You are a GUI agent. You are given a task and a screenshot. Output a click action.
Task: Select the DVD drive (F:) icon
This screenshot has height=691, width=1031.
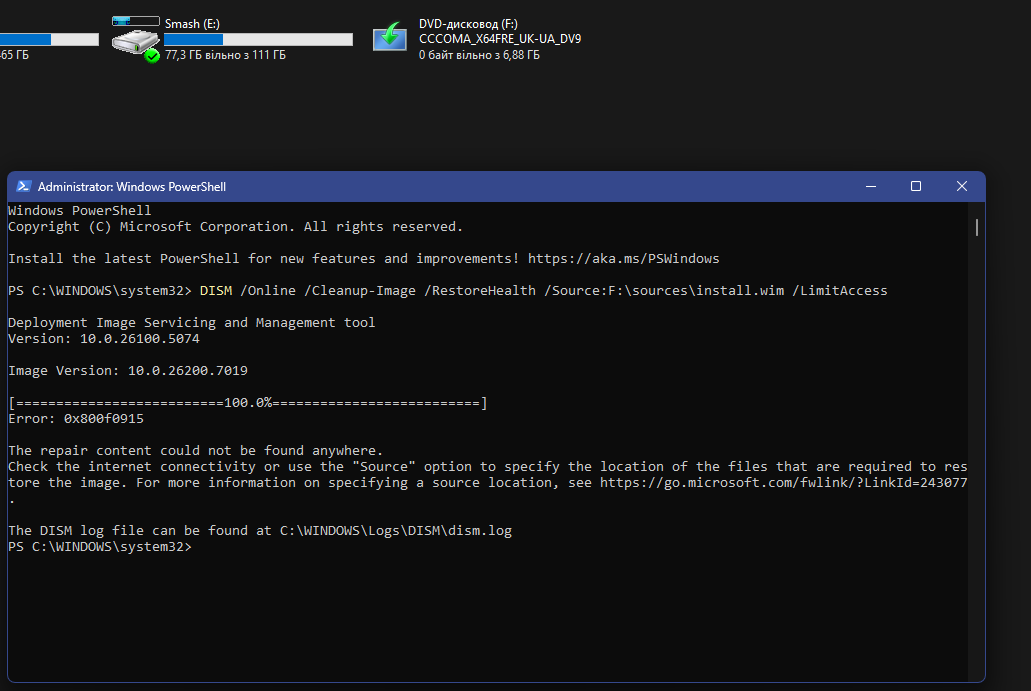390,36
